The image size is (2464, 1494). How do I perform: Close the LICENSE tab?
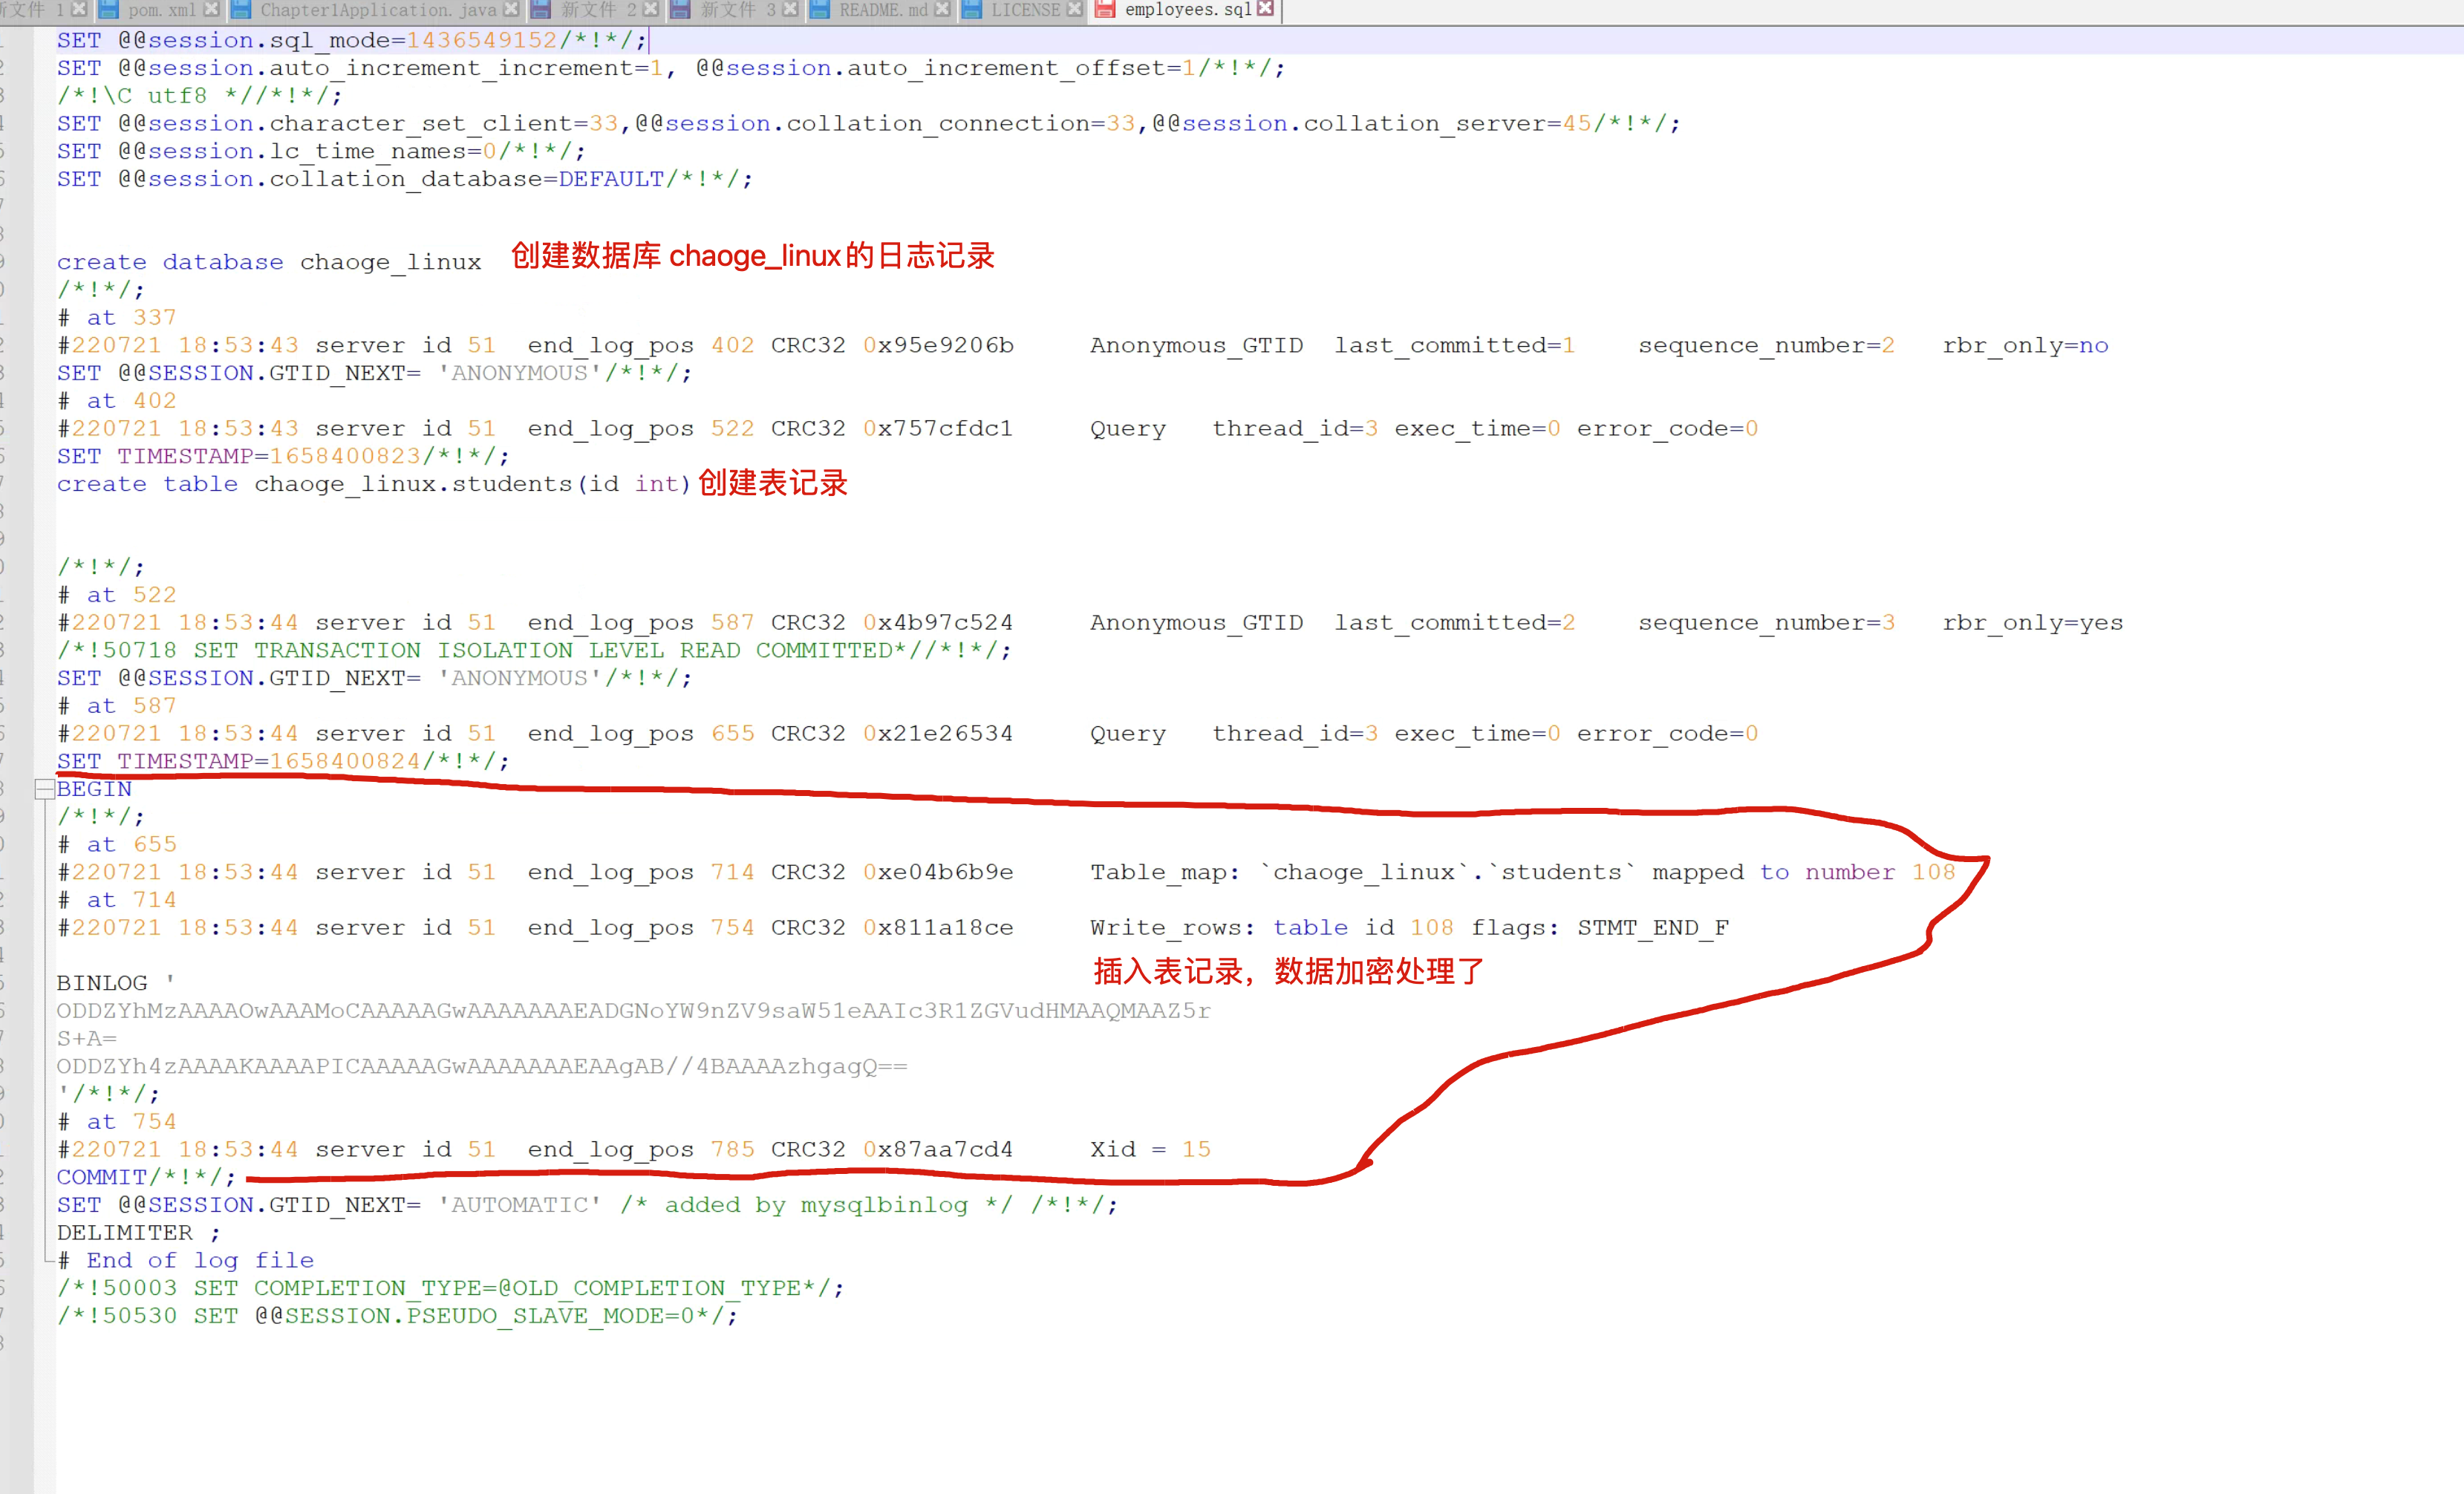(1075, 9)
